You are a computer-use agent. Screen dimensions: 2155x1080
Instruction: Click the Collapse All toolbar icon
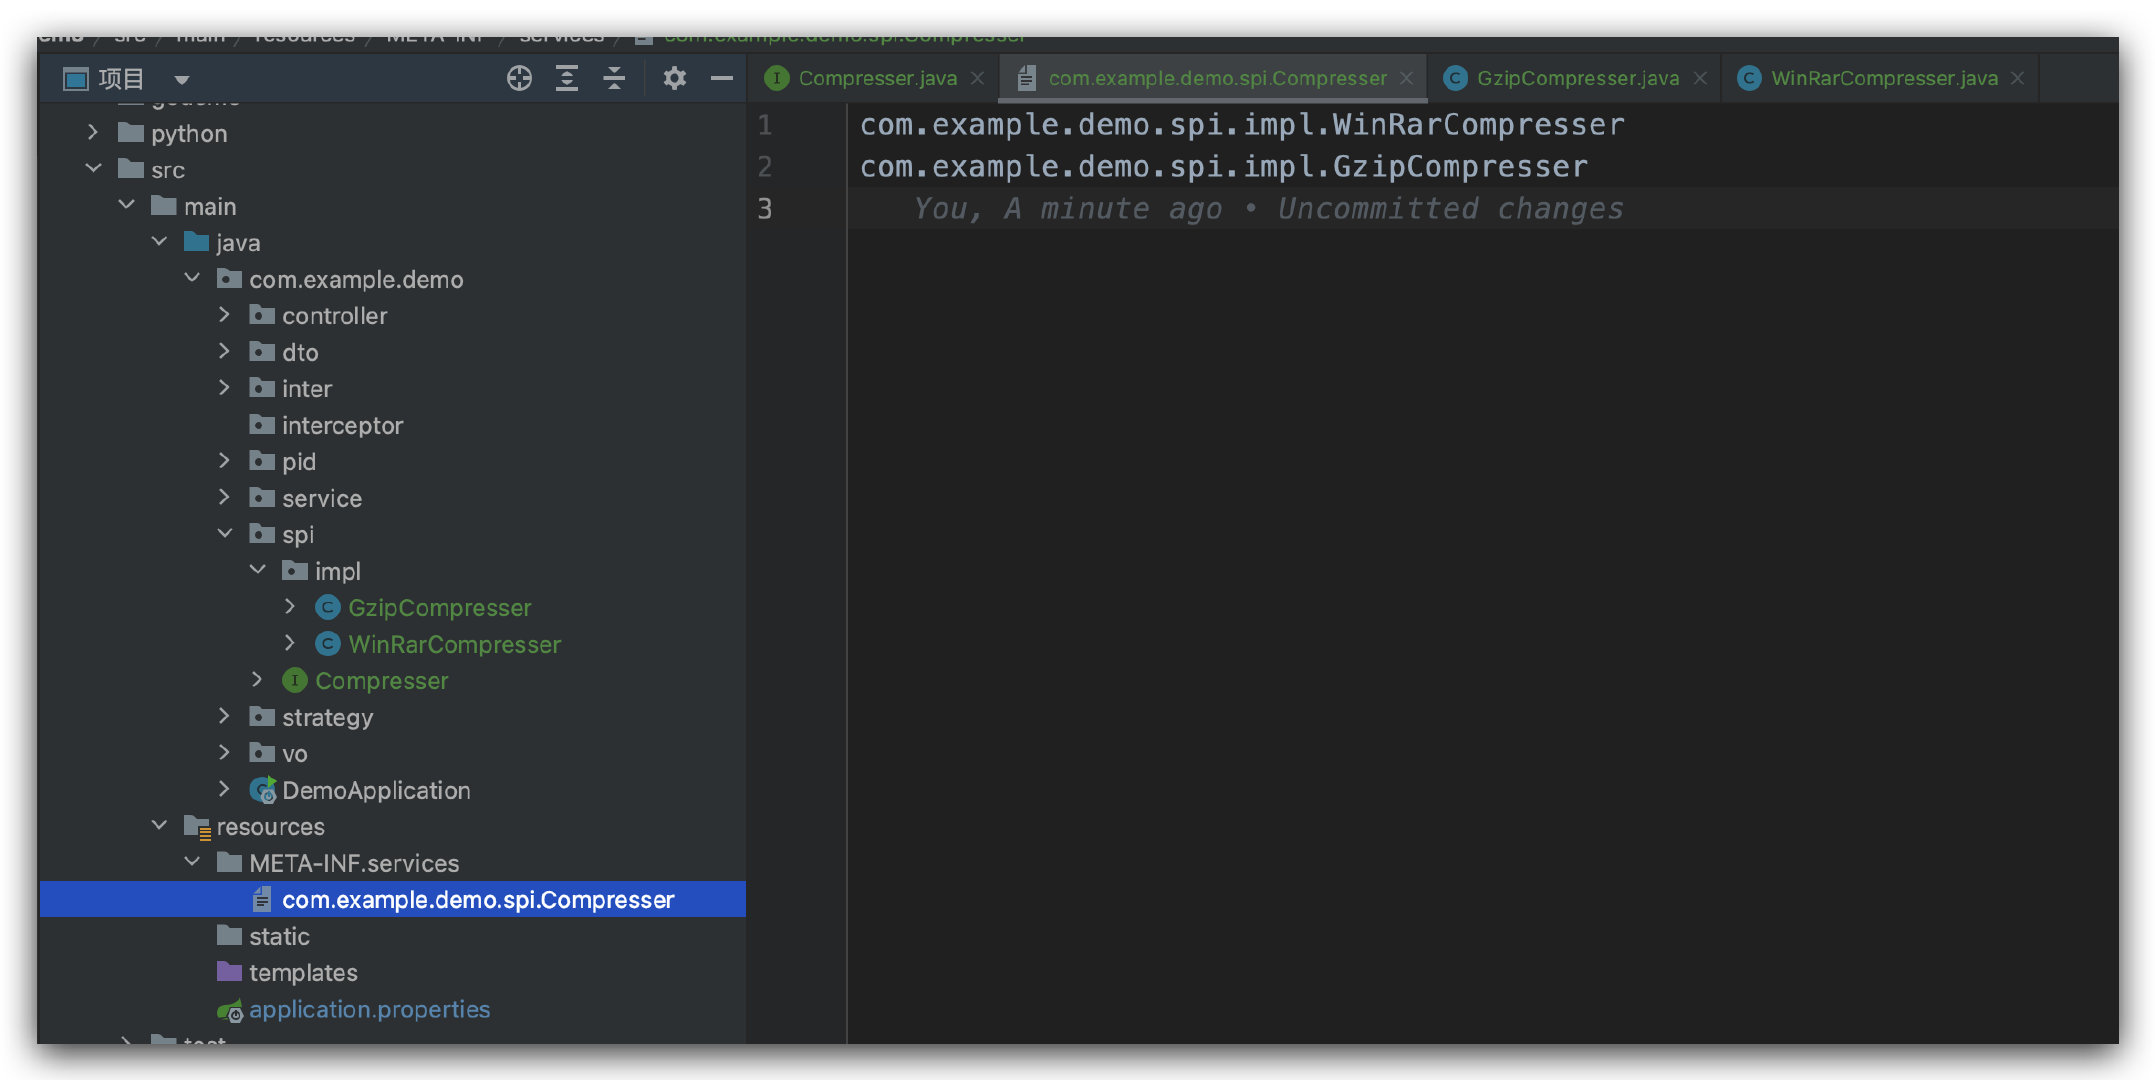click(x=614, y=78)
